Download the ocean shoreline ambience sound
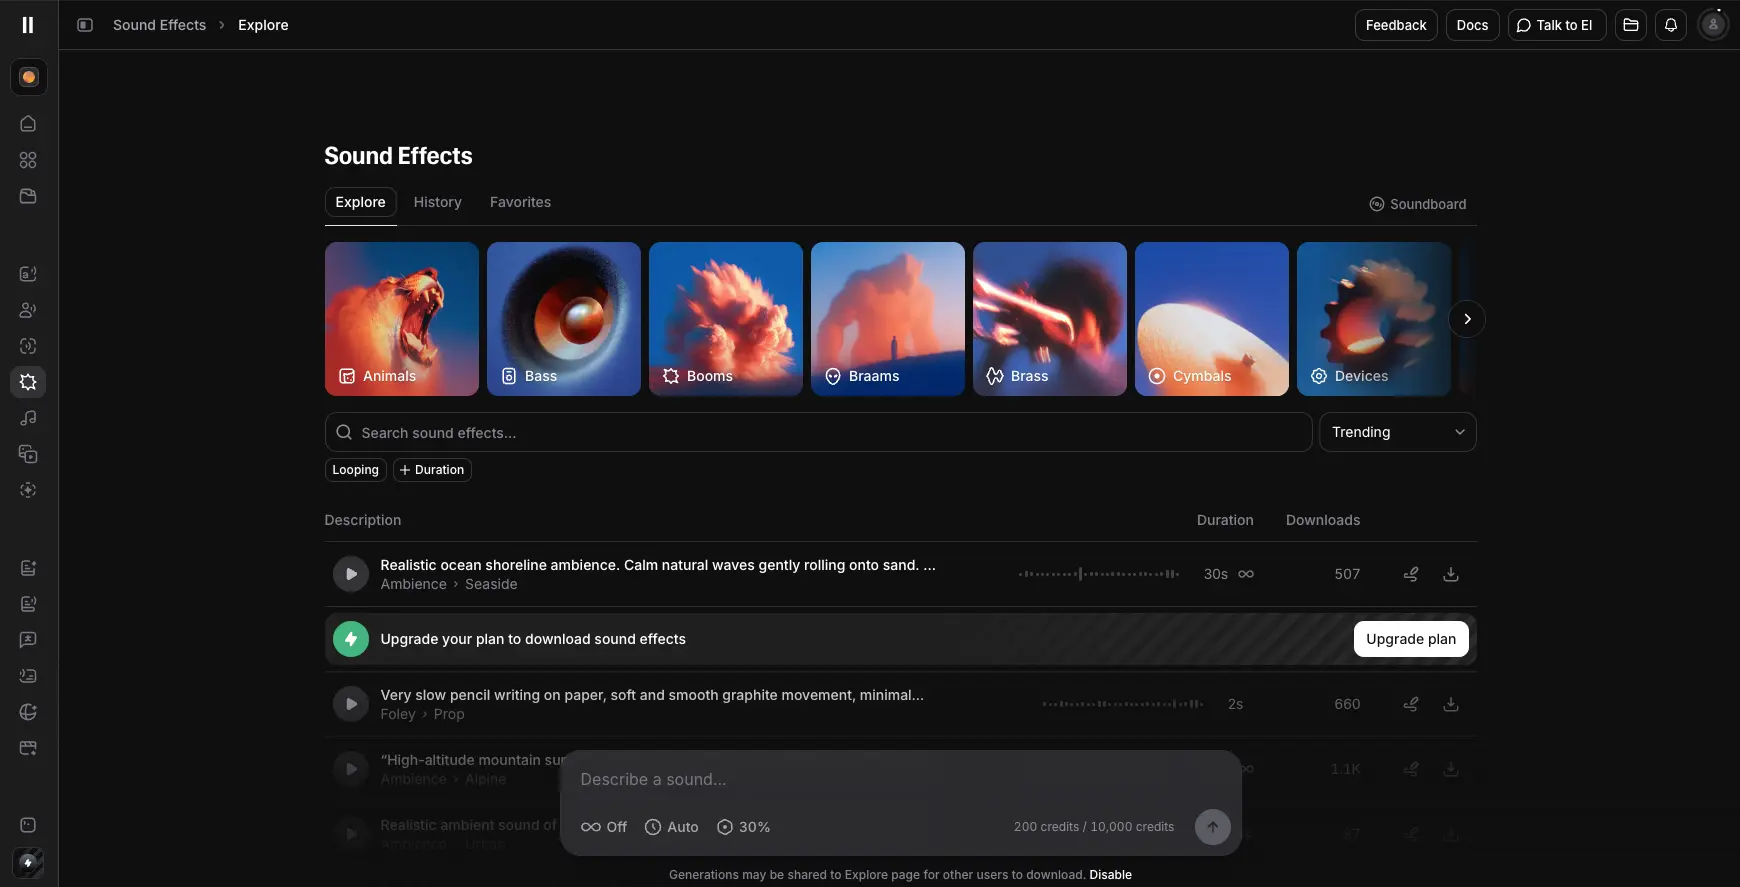 click(1451, 574)
